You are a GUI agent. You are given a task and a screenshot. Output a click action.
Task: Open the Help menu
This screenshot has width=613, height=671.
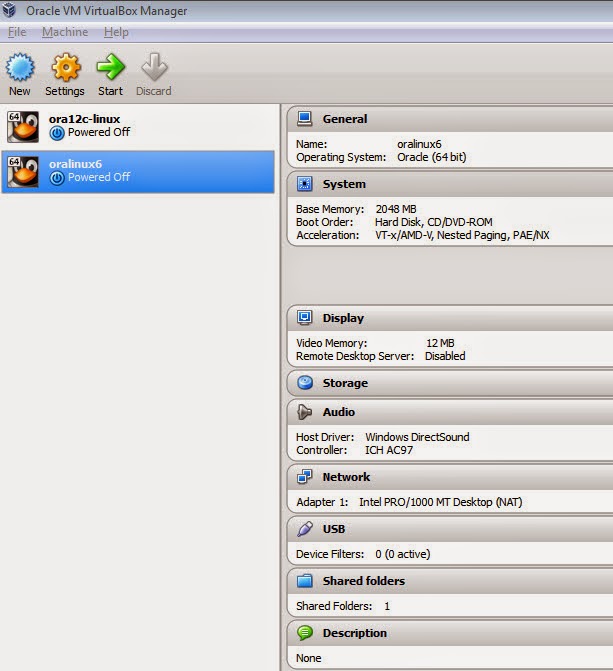tap(116, 32)
